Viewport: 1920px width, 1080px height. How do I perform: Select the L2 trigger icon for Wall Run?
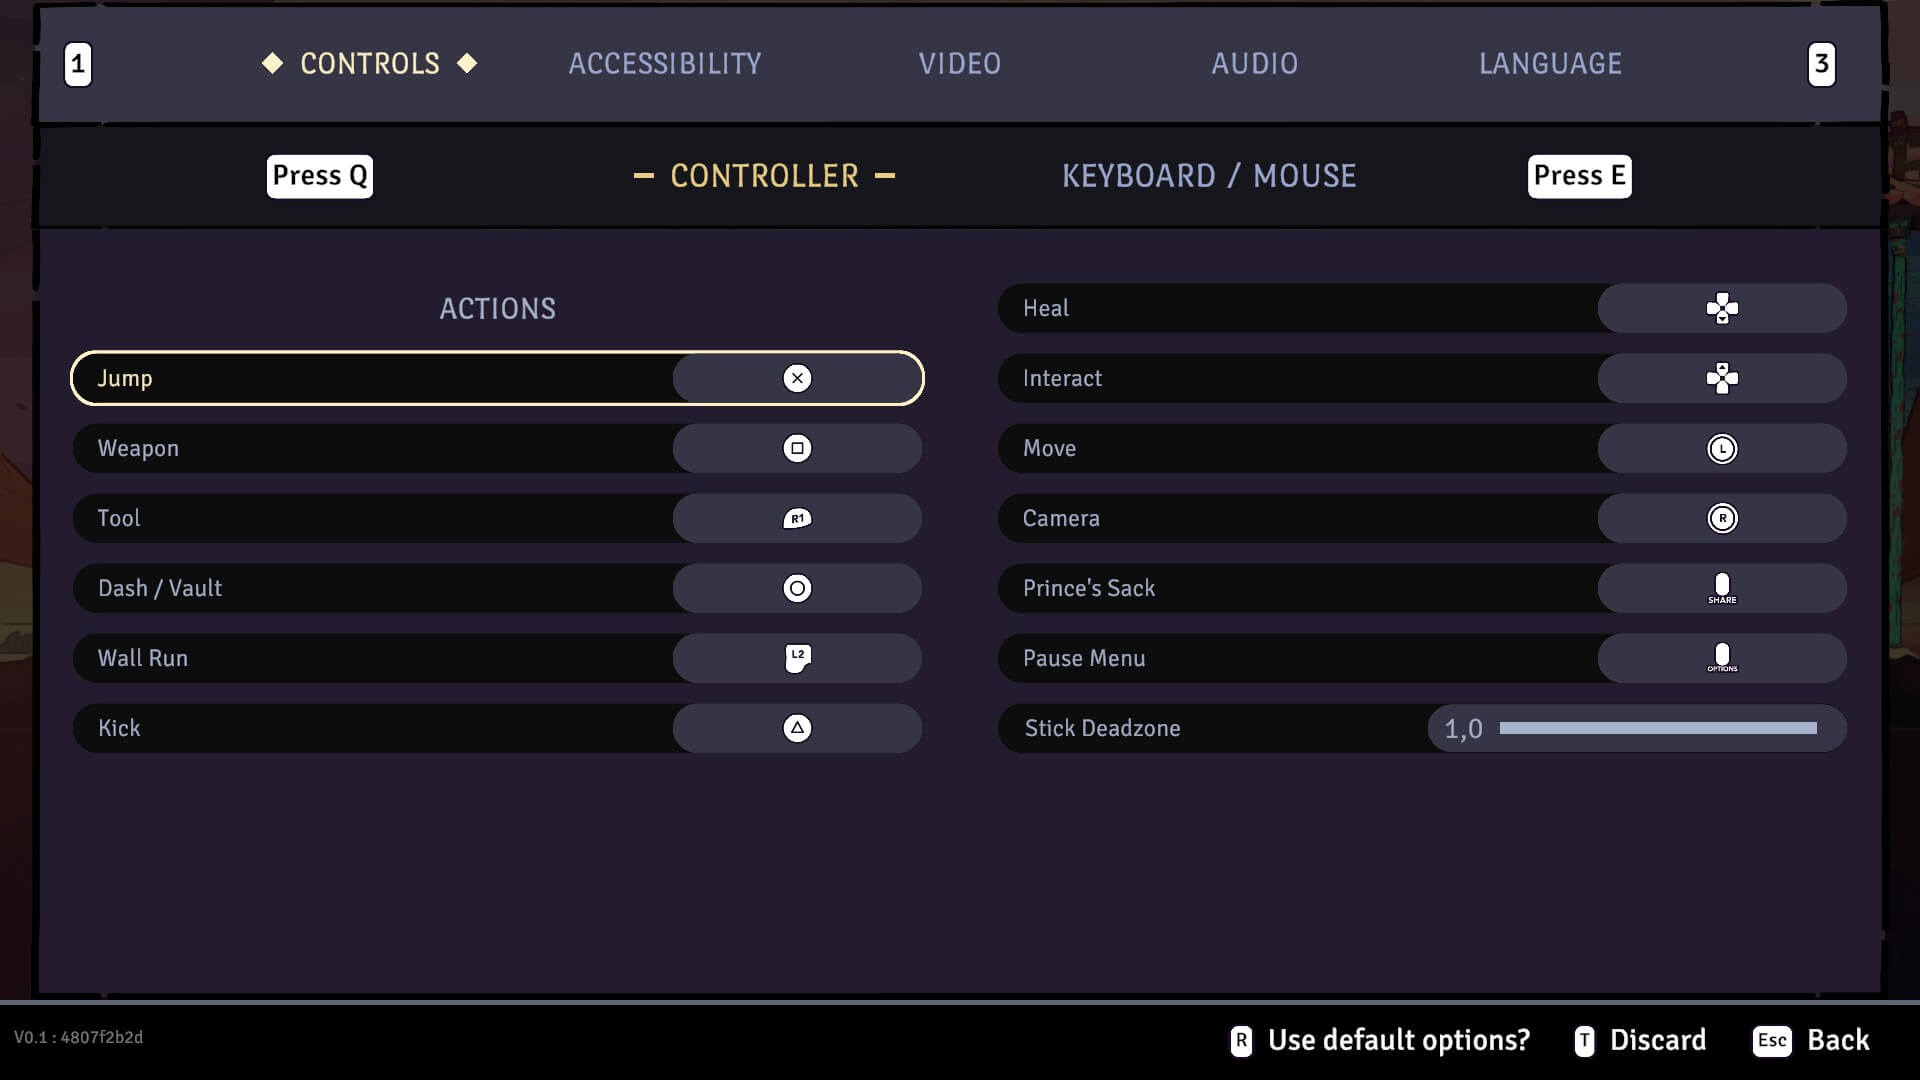point(797,658)
